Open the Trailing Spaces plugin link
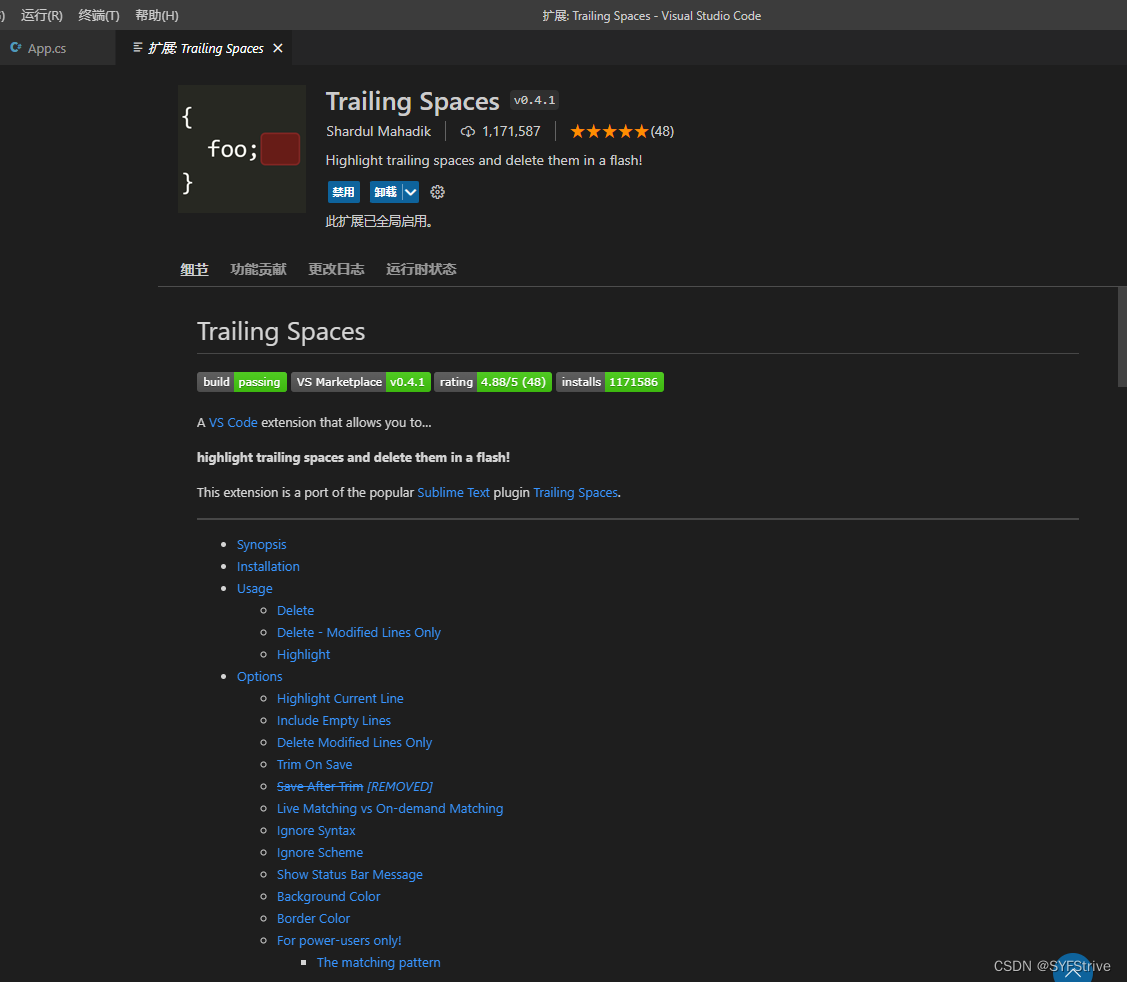Image resolution: width=1127 pixels, height=982 pixels. (x=576, y=492)
